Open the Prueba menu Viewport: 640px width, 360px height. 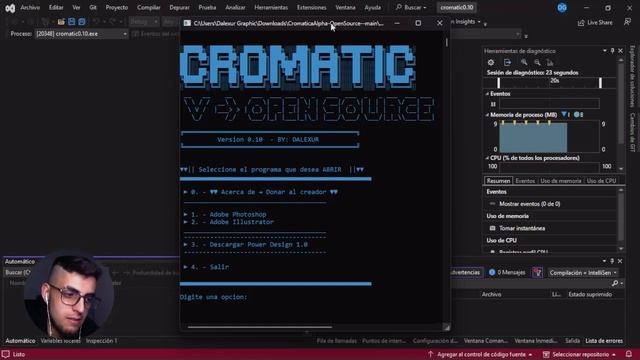pos(207,8)
